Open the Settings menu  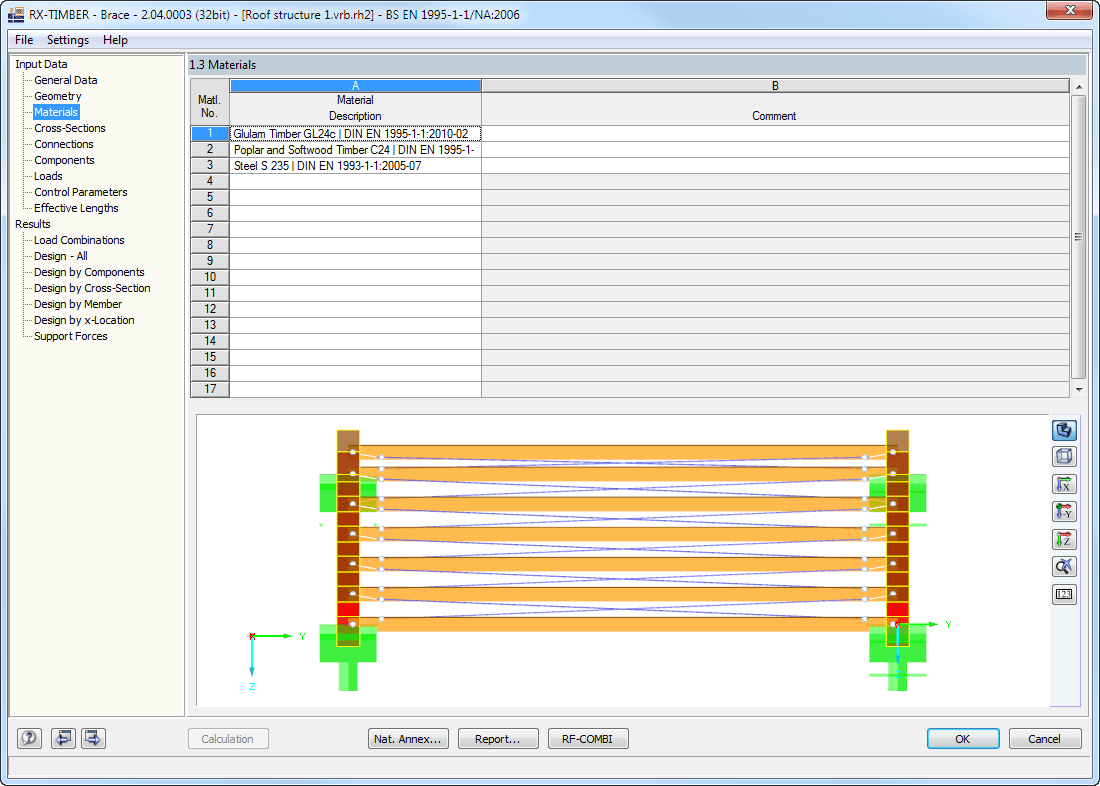pyautogui.click(x=68, y=40)
